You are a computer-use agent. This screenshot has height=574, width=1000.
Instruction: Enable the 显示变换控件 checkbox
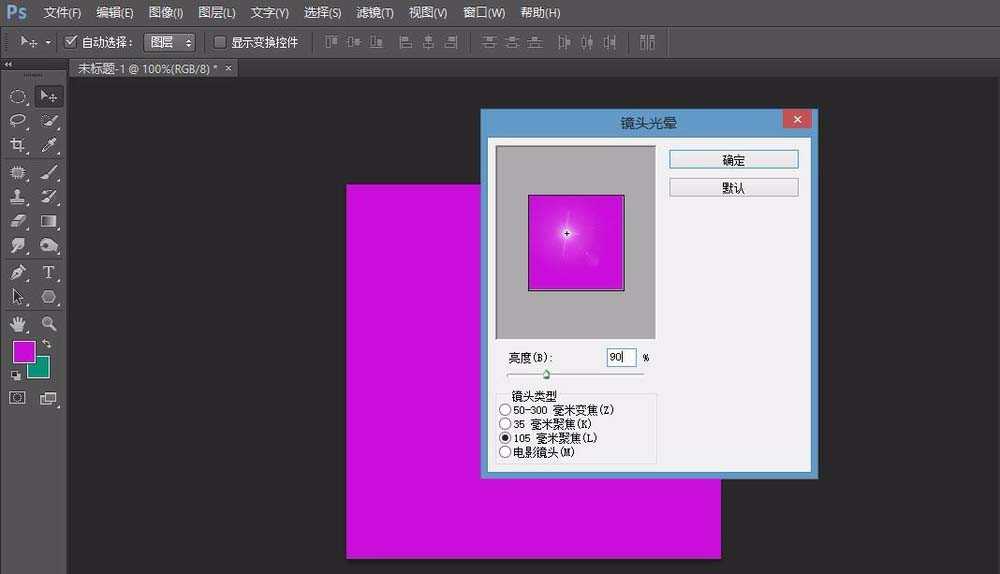(221, 43)
